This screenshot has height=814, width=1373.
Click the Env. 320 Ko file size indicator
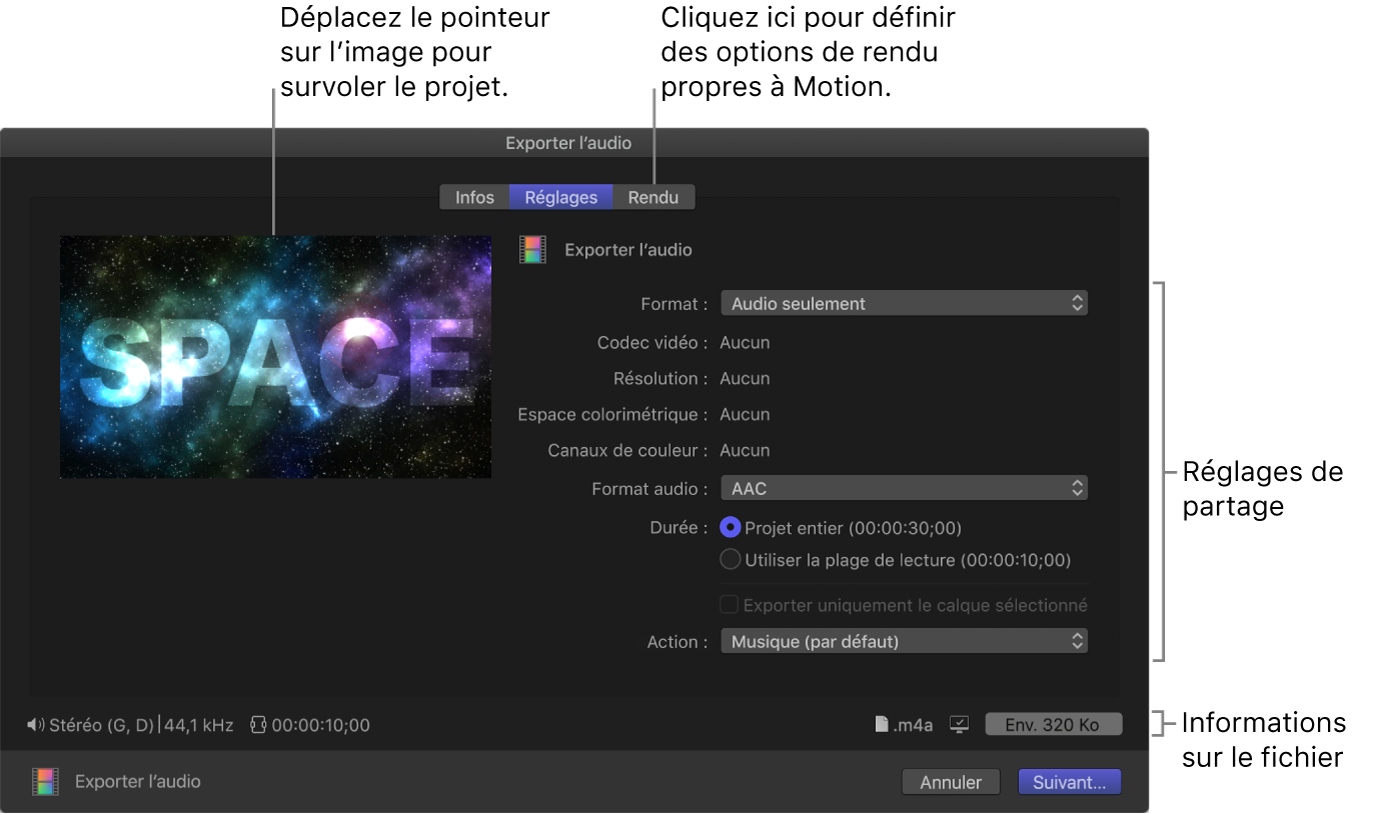coord(1053,723)
